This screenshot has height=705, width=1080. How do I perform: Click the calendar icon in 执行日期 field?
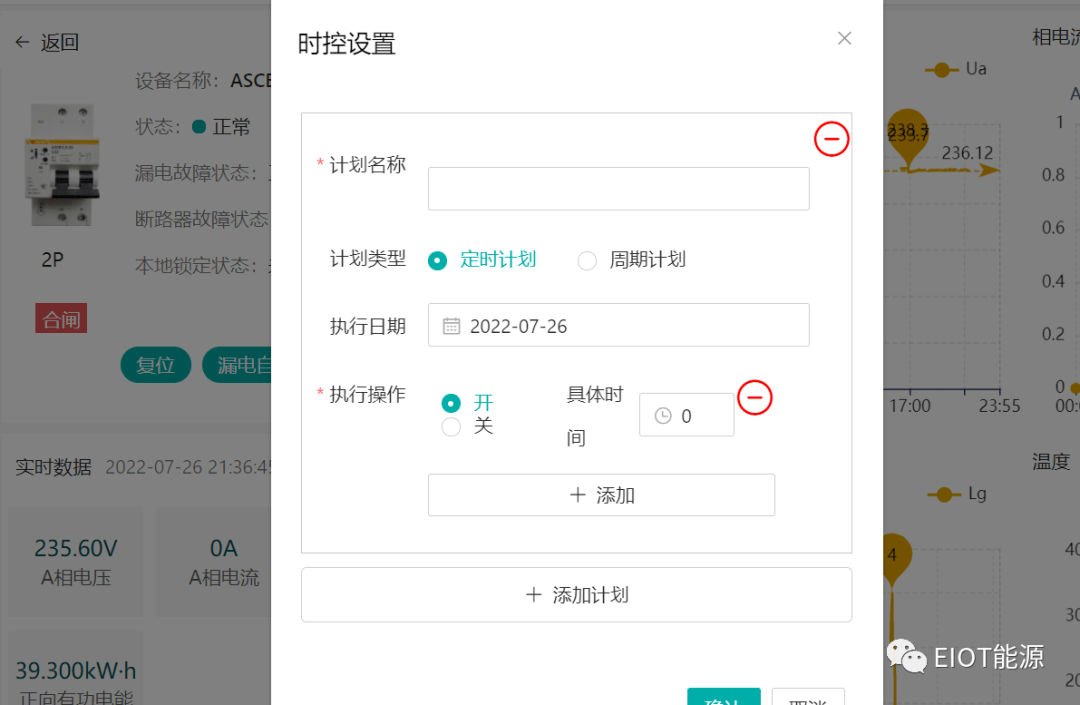(451, 326)
